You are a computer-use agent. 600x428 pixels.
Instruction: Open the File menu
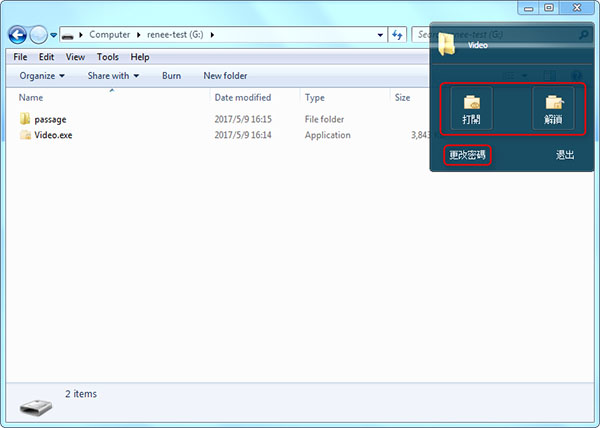tap(20, 57)
